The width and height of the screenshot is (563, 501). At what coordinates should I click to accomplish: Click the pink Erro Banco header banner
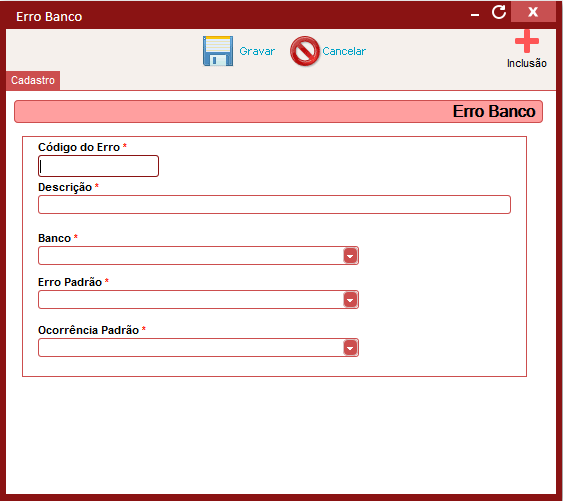point(278,112)
